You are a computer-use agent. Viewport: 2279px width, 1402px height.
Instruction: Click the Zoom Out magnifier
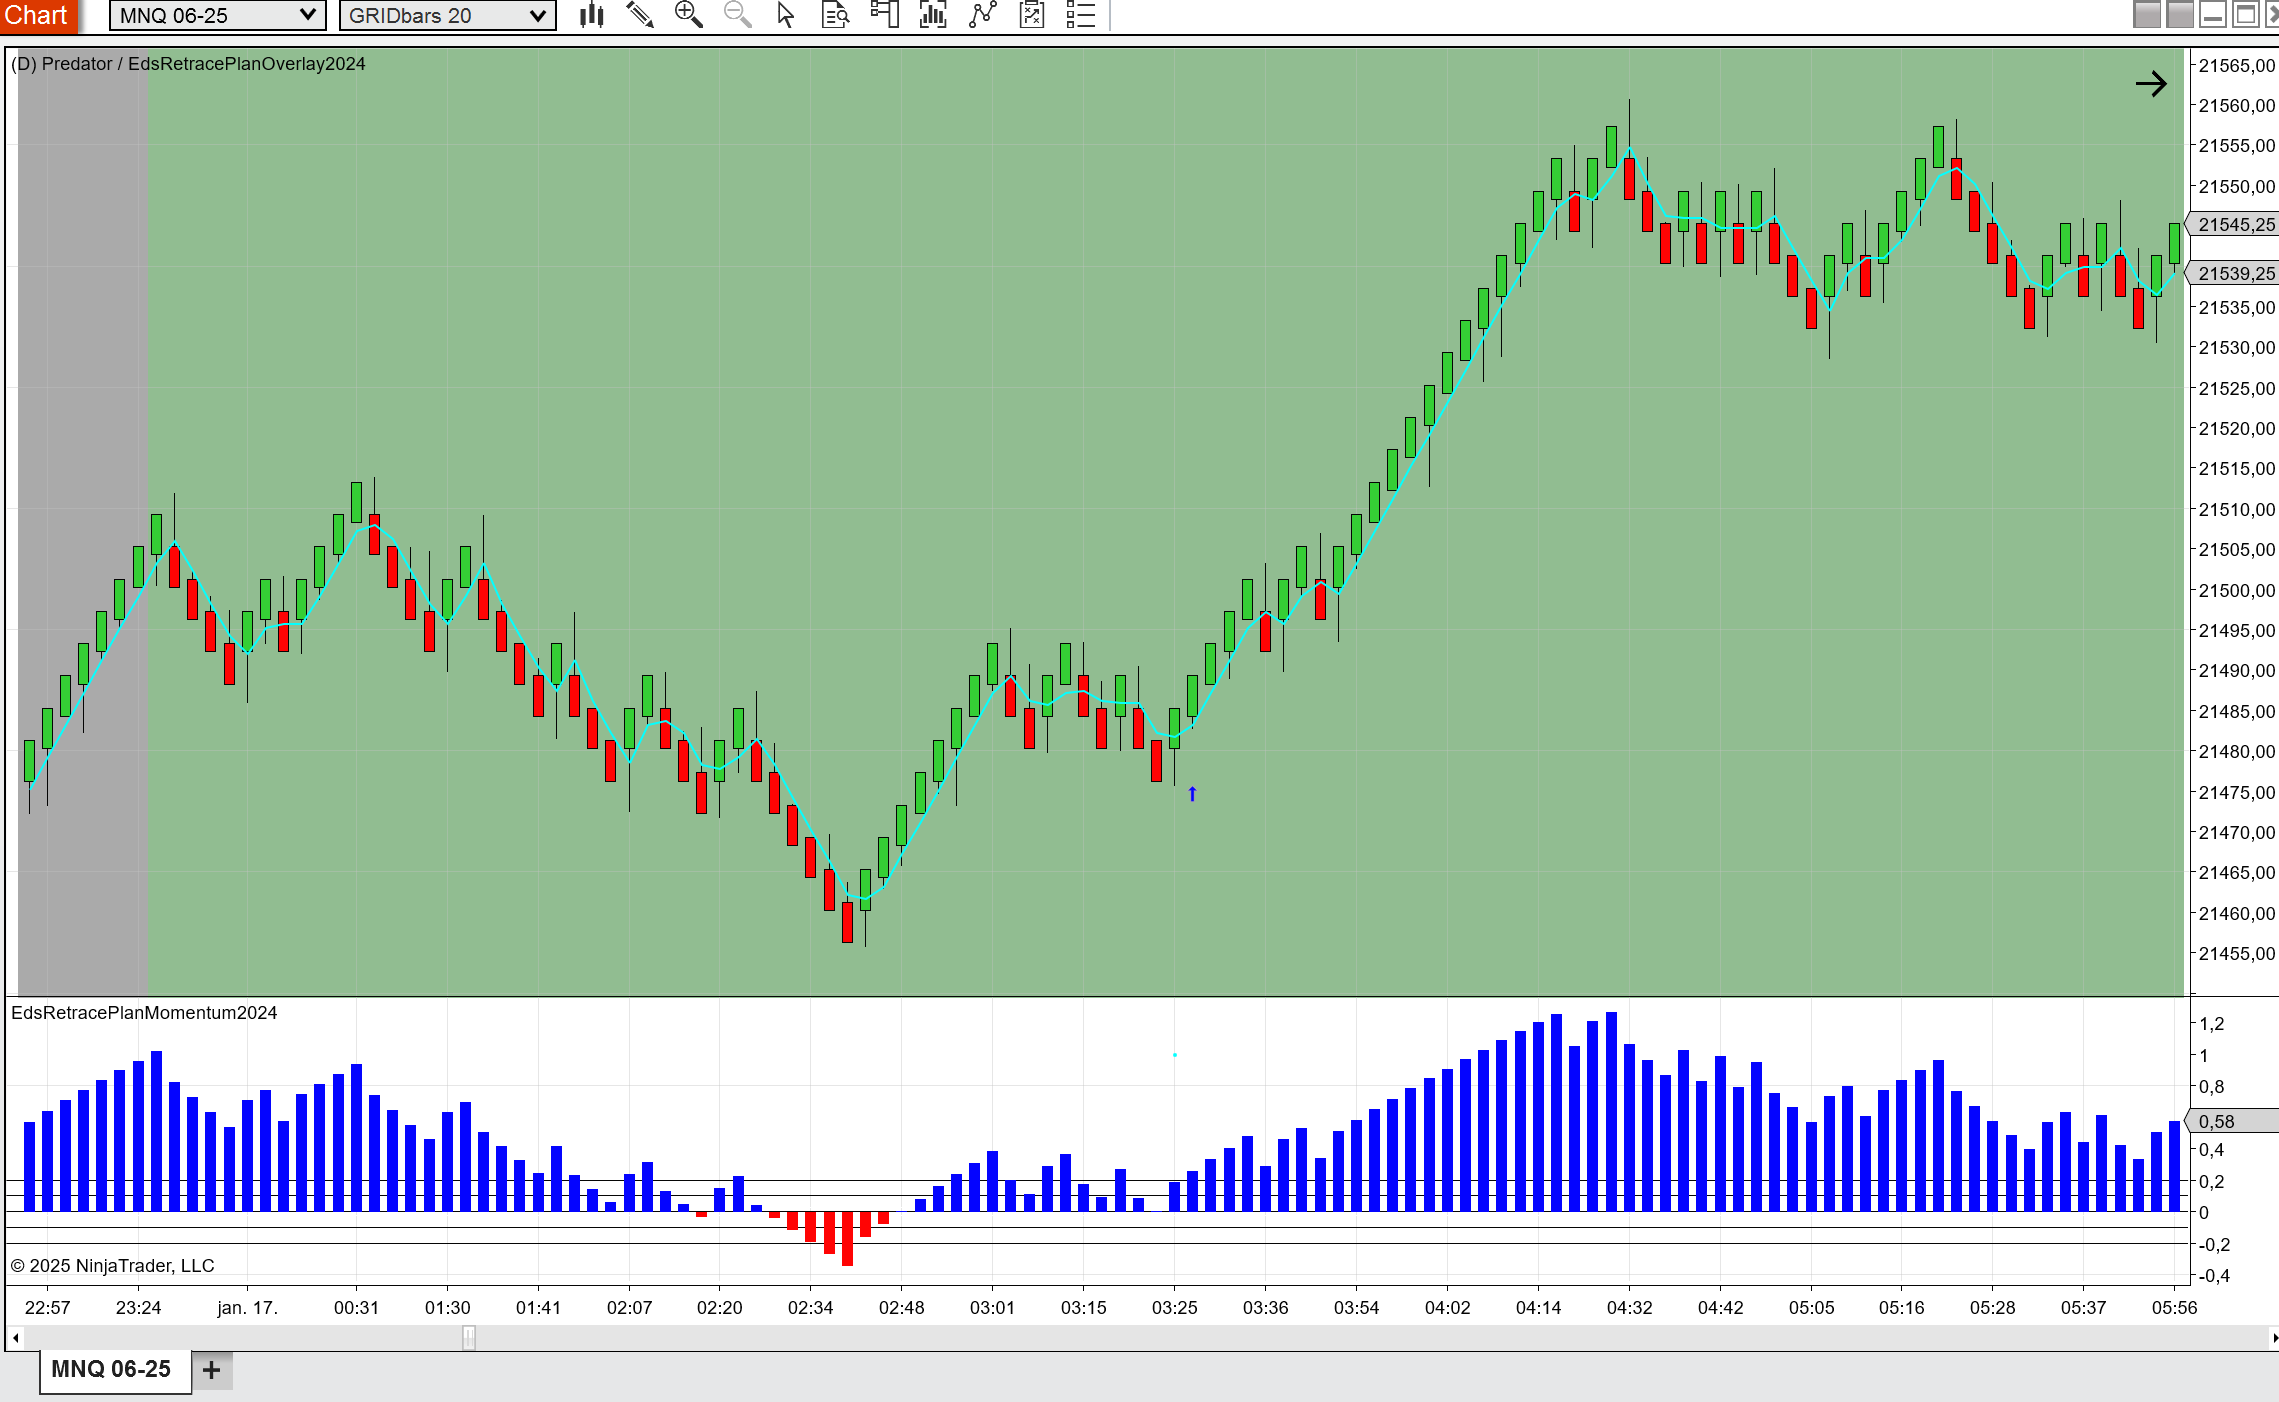(737, 15)
